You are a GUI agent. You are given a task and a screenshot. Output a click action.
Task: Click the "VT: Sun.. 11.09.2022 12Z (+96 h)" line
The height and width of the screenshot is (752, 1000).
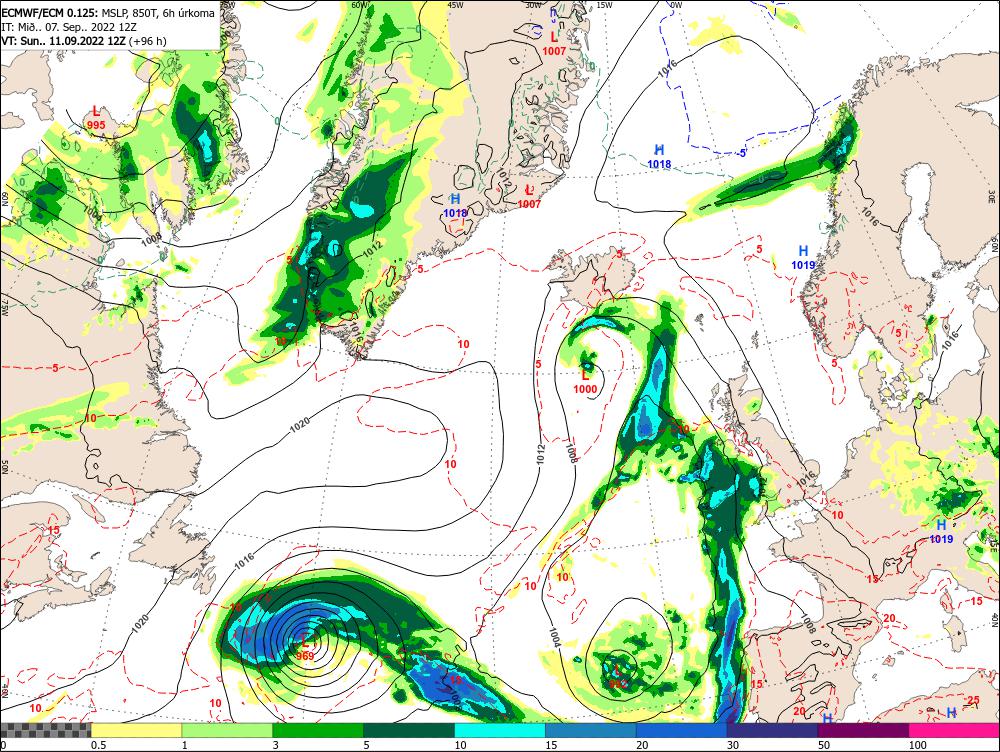tap(84, 41)
